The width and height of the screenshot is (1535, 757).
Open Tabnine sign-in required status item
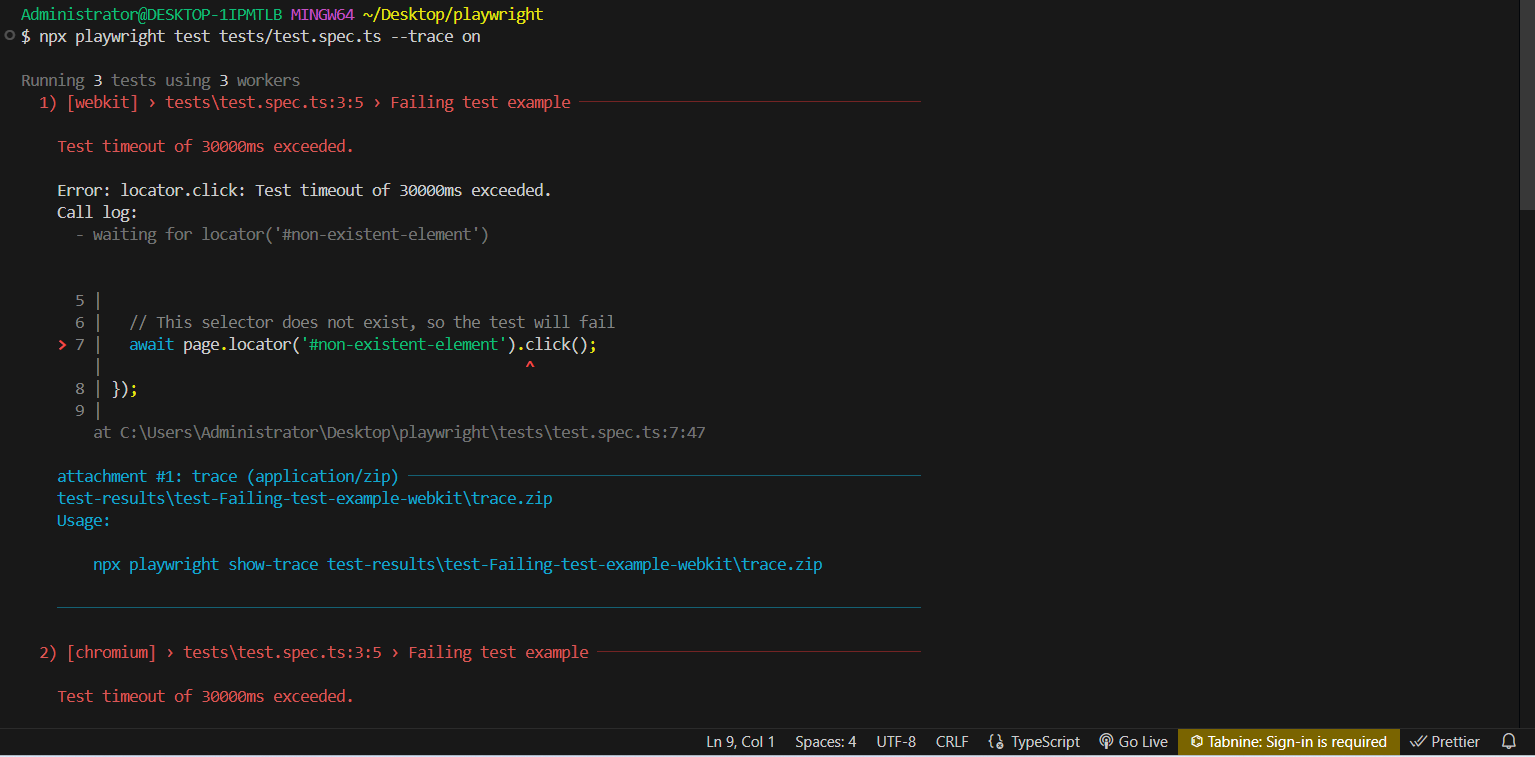[x=1288, y=741]
